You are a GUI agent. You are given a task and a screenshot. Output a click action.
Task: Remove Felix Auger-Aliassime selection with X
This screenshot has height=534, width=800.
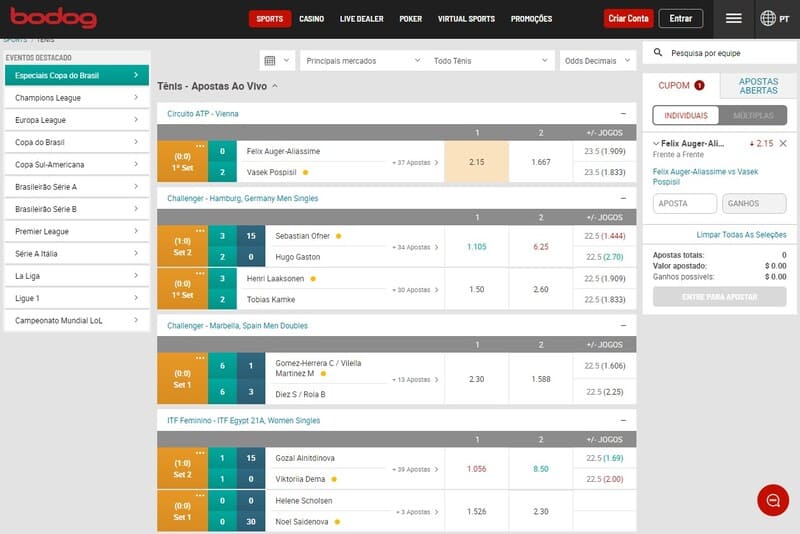point(783,144)
